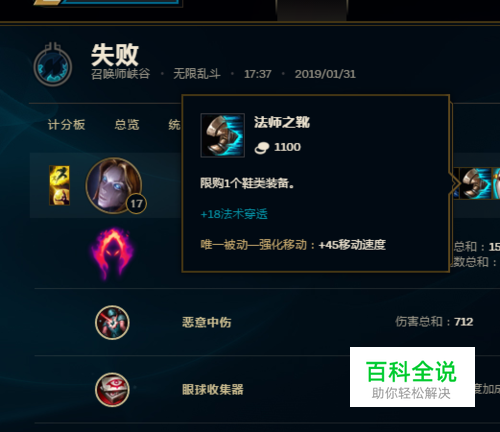Select the lower summoner spell icon
500x432 pixels.
[59, 196]
